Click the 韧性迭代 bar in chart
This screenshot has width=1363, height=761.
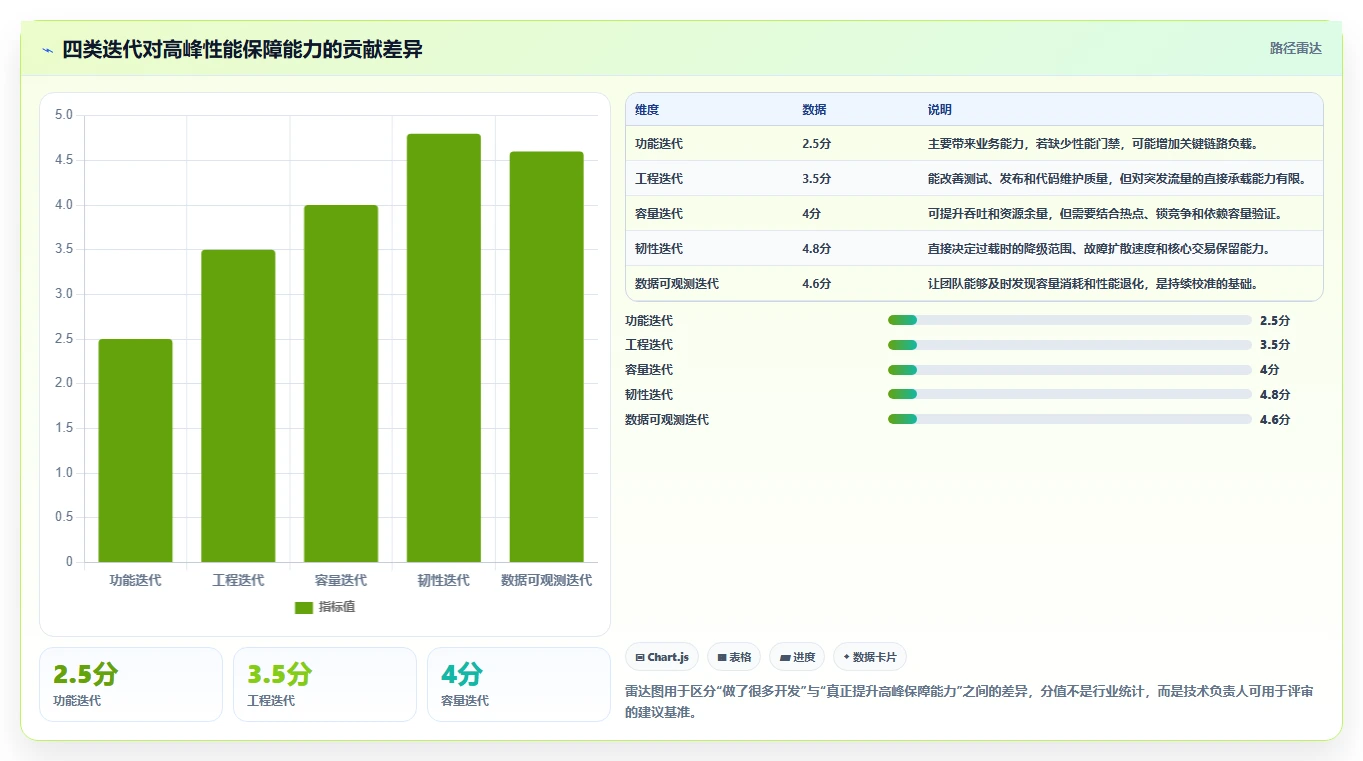pyautogui.click(x=444, y=348)
